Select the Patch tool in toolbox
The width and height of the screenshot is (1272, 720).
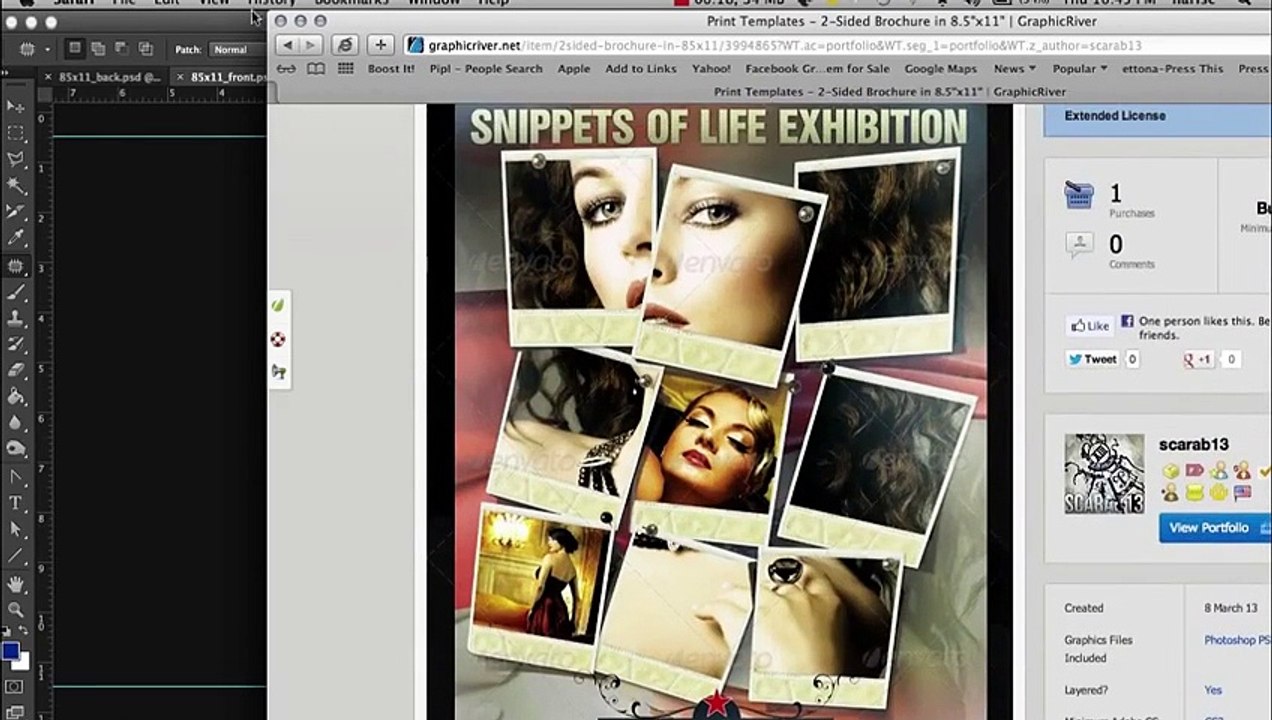[x=15, y=266]
